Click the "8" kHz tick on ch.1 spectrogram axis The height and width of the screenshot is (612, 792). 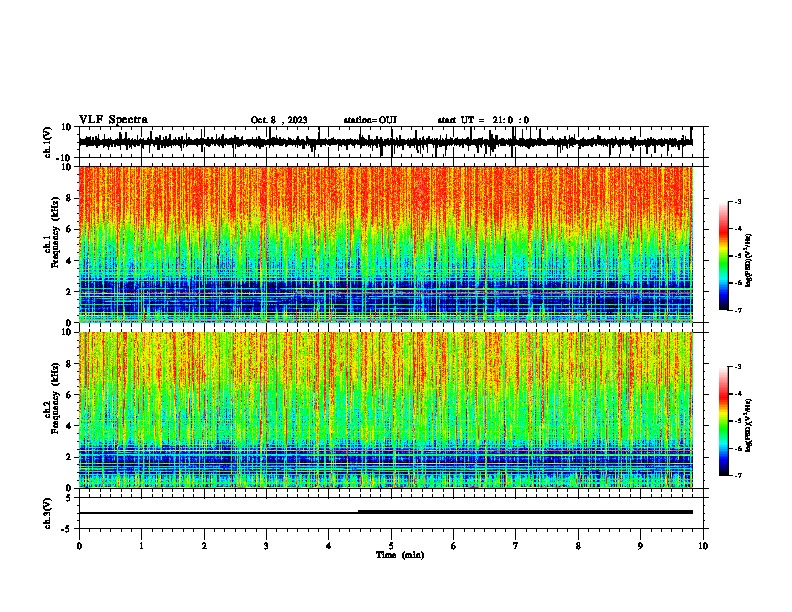(x=70, y=198)
